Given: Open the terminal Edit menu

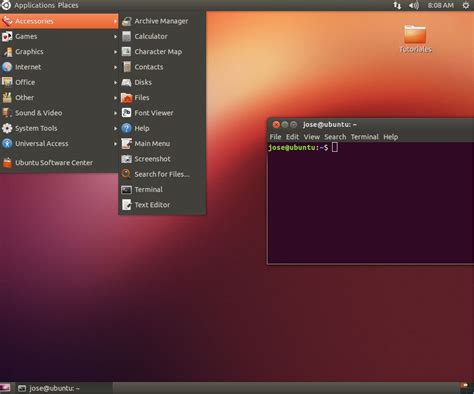Looking at the screenshot, I should pyautogui.click(x=292, y=137).
